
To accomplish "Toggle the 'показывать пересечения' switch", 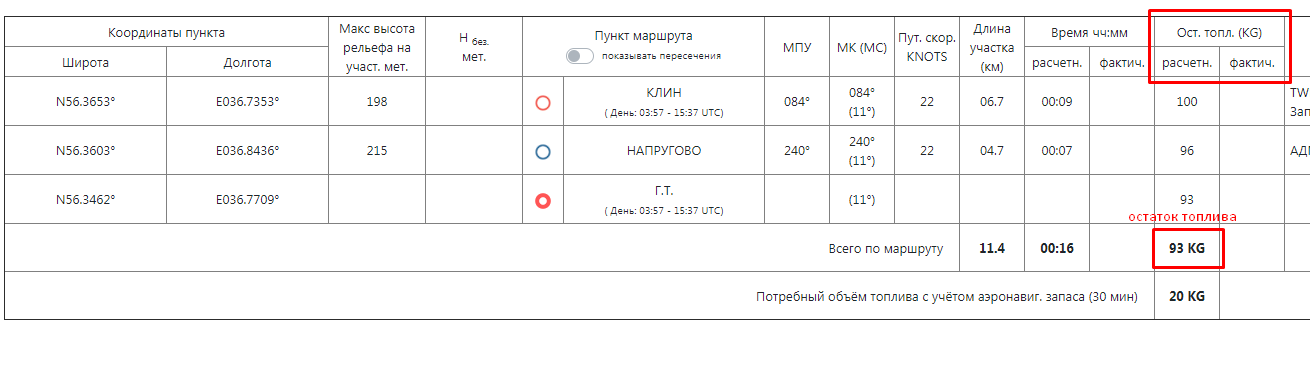I will tap(580, 56).
